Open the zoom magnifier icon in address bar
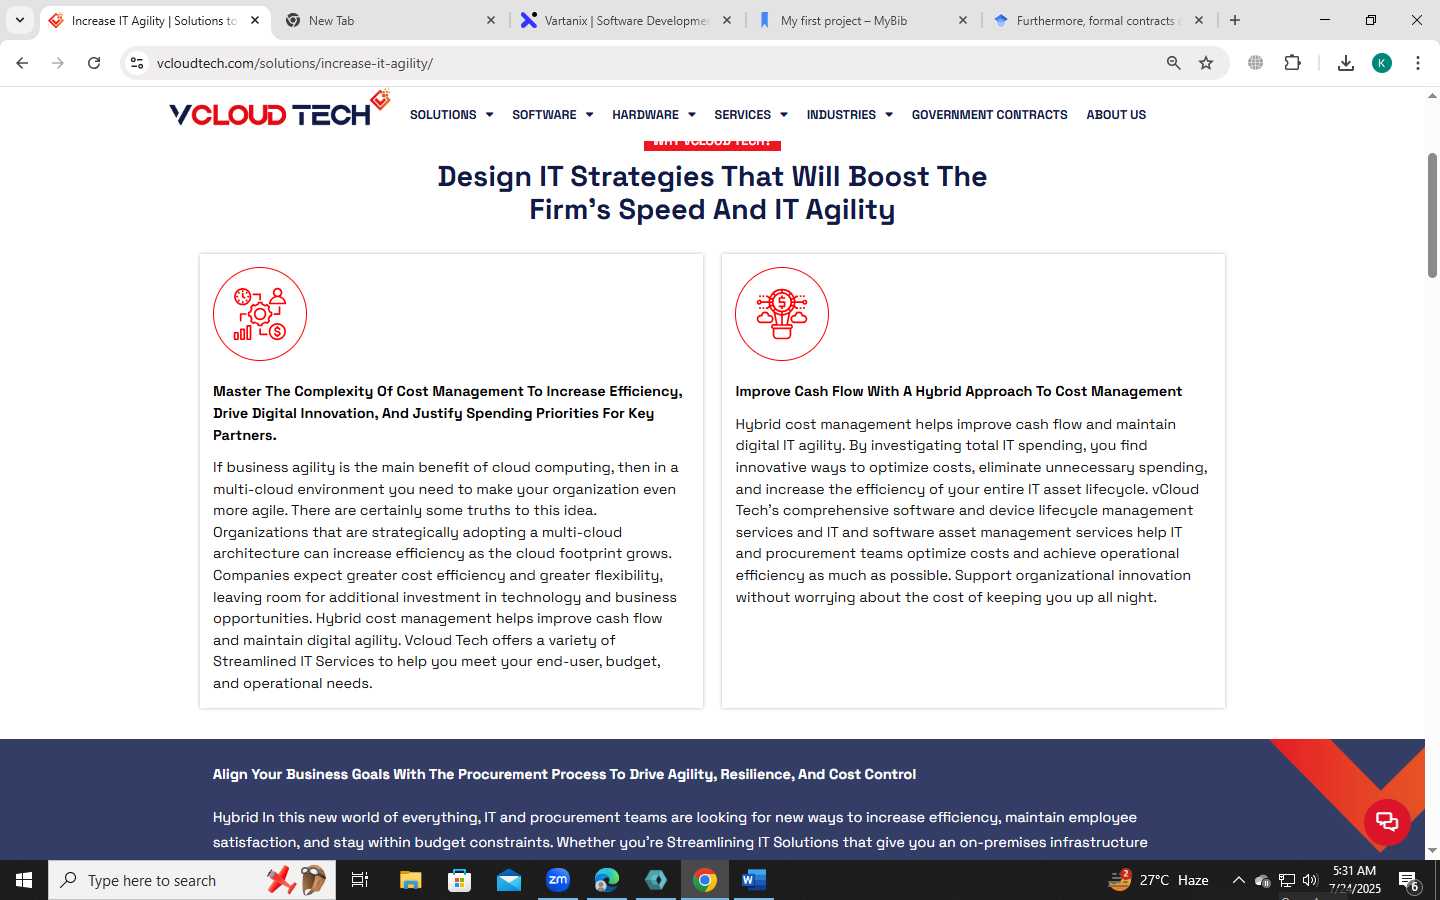The height and width of the screenshot is (900, 1440). click(1174, 63)
